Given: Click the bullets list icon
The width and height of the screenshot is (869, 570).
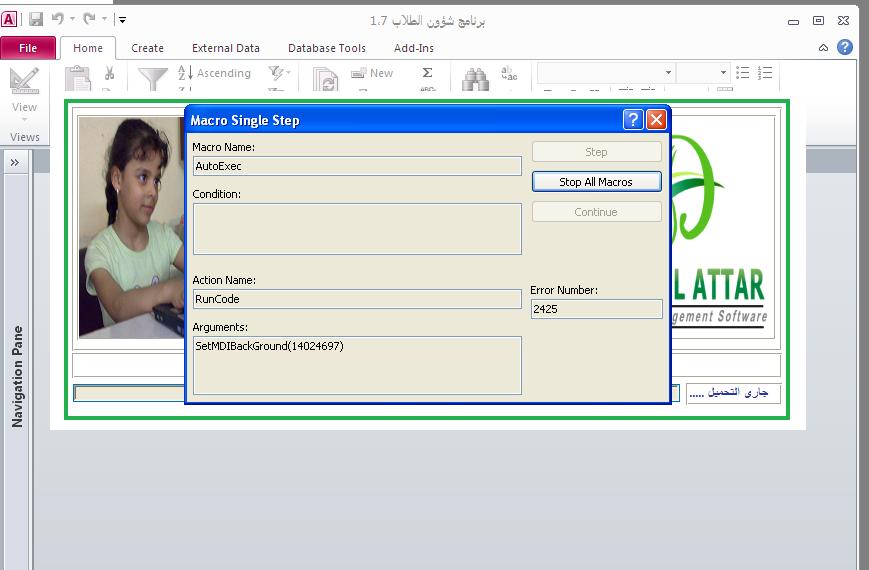Looking at the screenshot, I should click(x=743, y=73).
